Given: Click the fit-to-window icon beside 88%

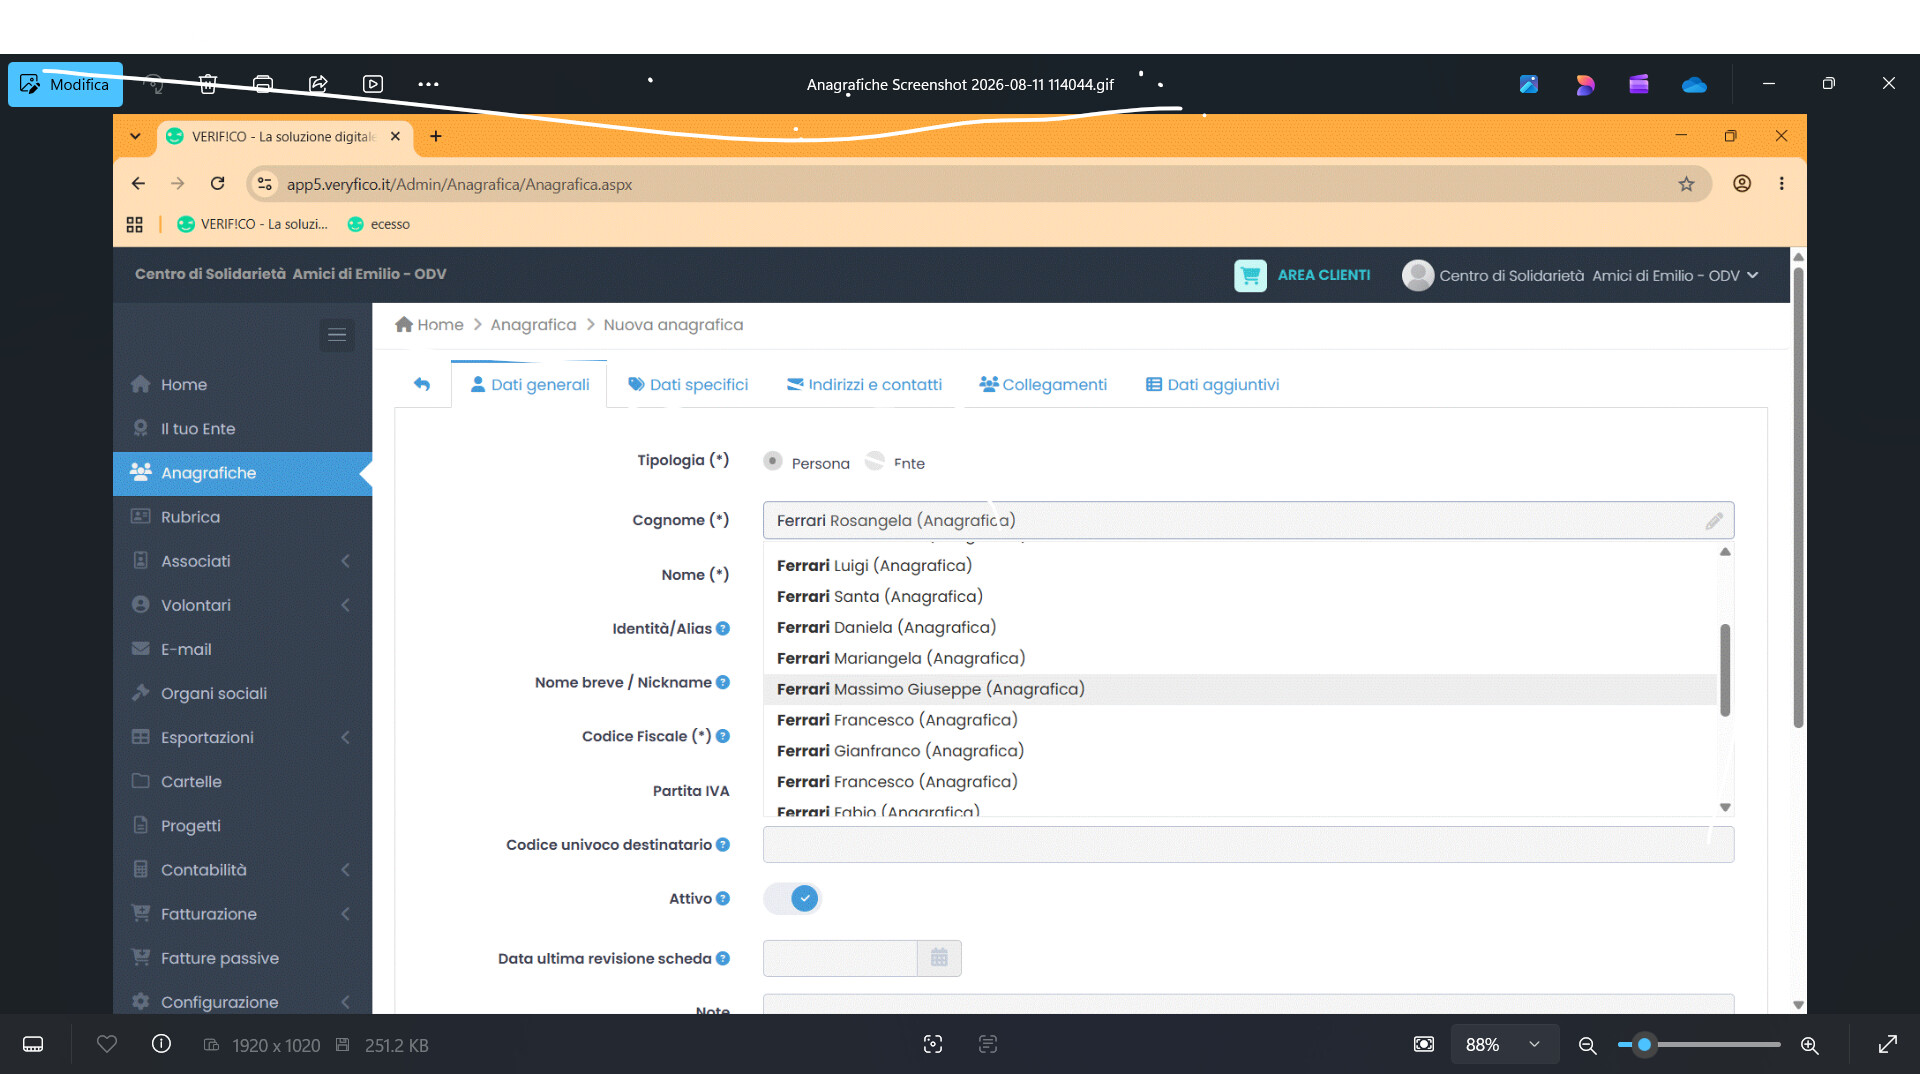Looking at the screenshot, I should pyautogui.click(x=1424, y=1044).
